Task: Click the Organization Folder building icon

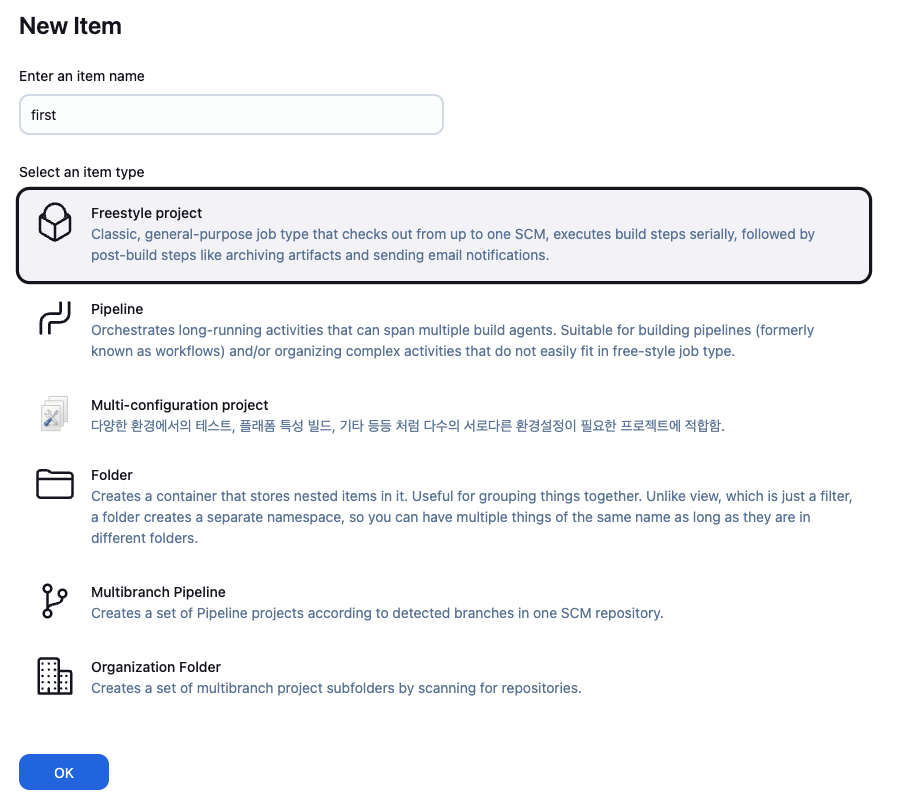Action: pyautogui.click(x=55, y=676)
